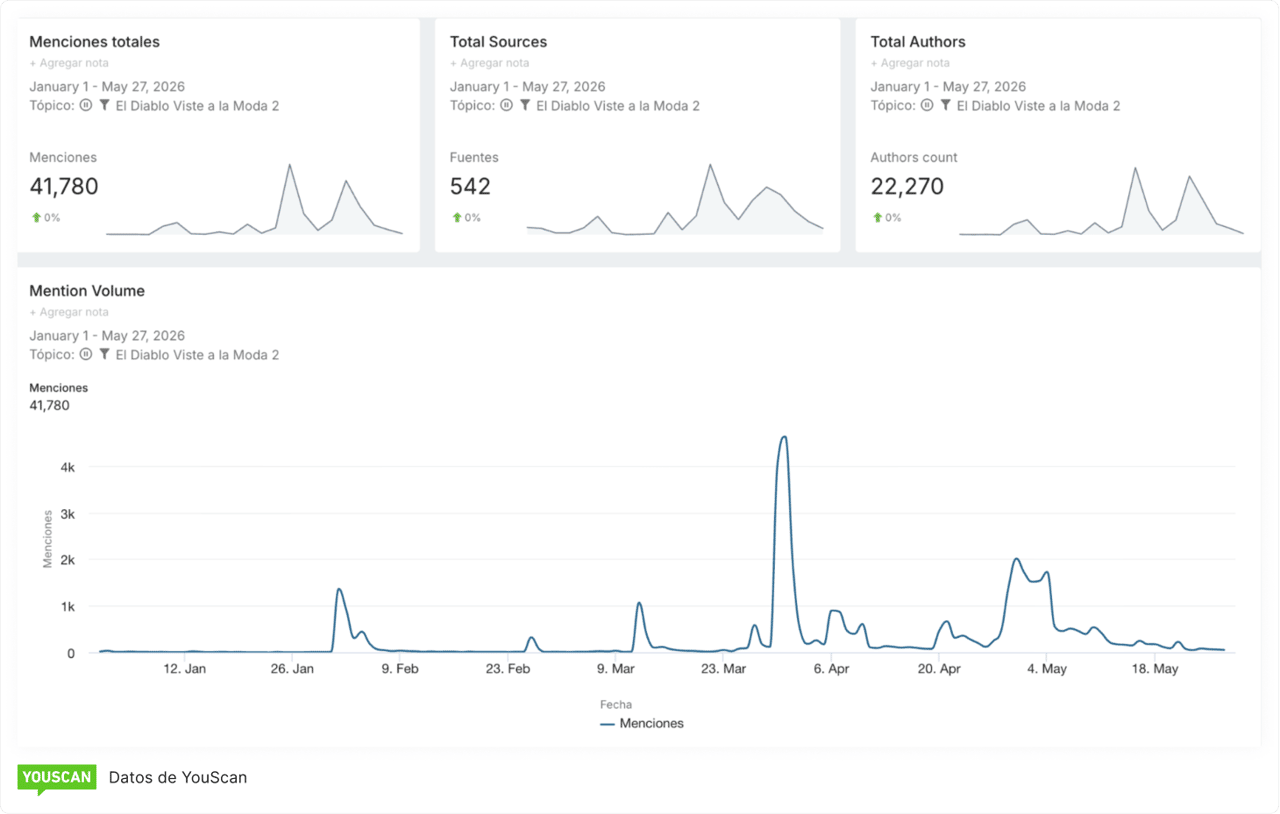This screenshot has width=1280, height=814.
Task: Toggle the Menciones legend series below chart
Action: click(x=642, y=723)
